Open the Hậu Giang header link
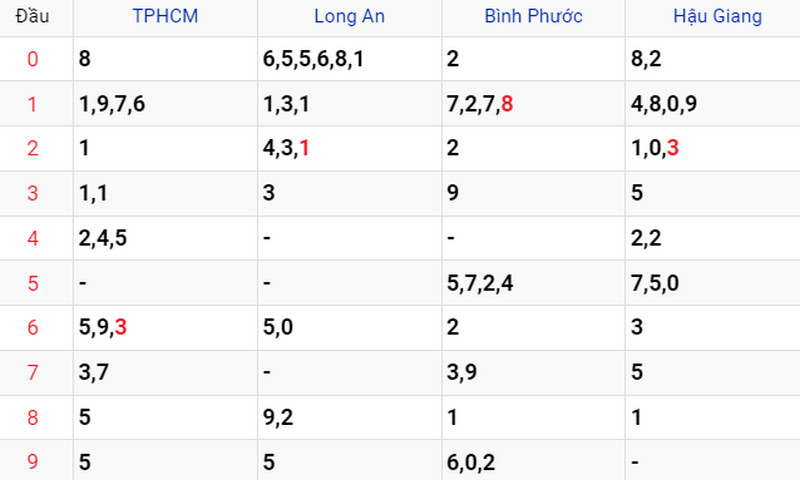 [x=717, y=16]
